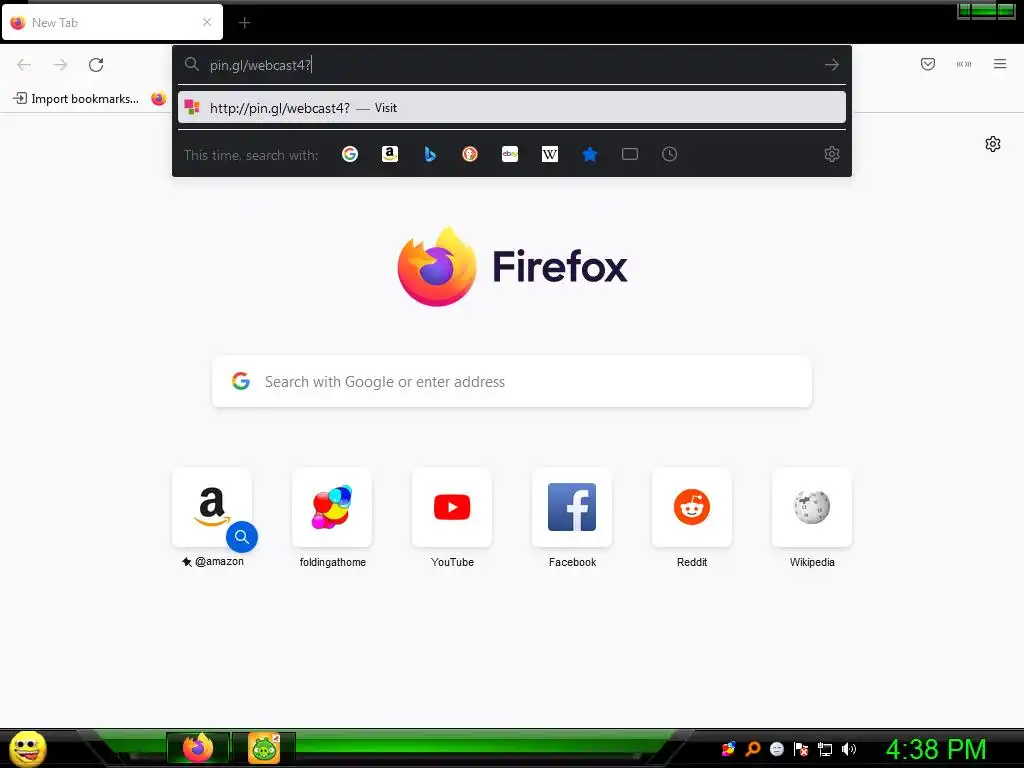Search this time with DuckDuckGo
Image resolution: width=1024 pixels, height=768 pixels.
[x=470, y=154]
